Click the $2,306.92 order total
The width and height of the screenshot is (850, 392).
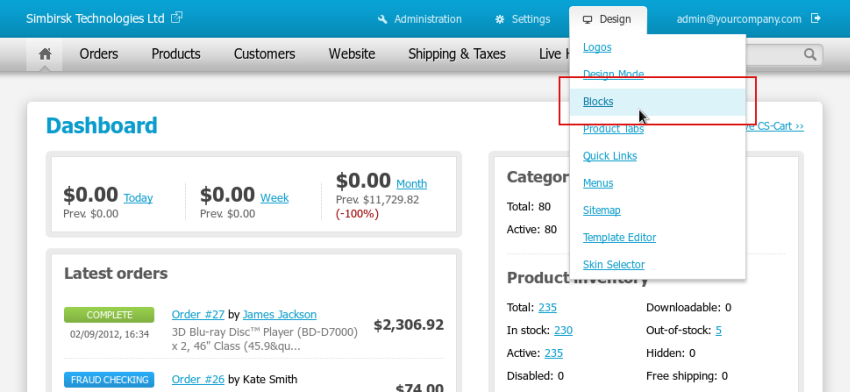point(409,325)
